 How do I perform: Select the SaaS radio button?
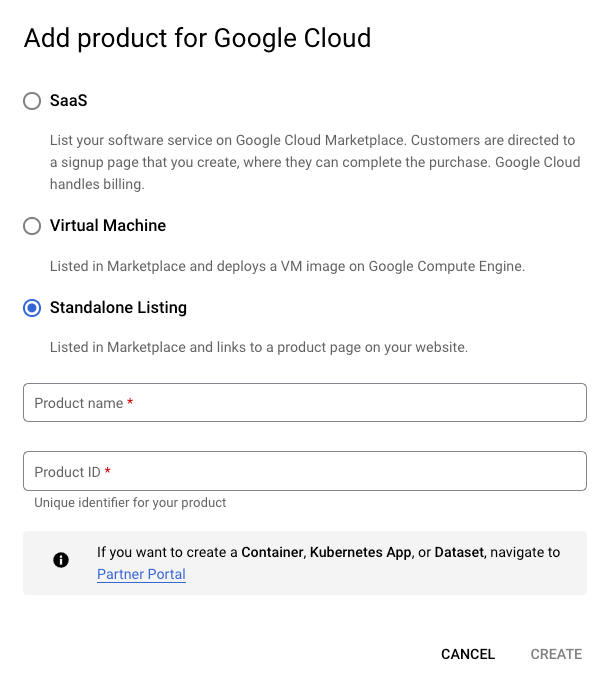(32, 100)
